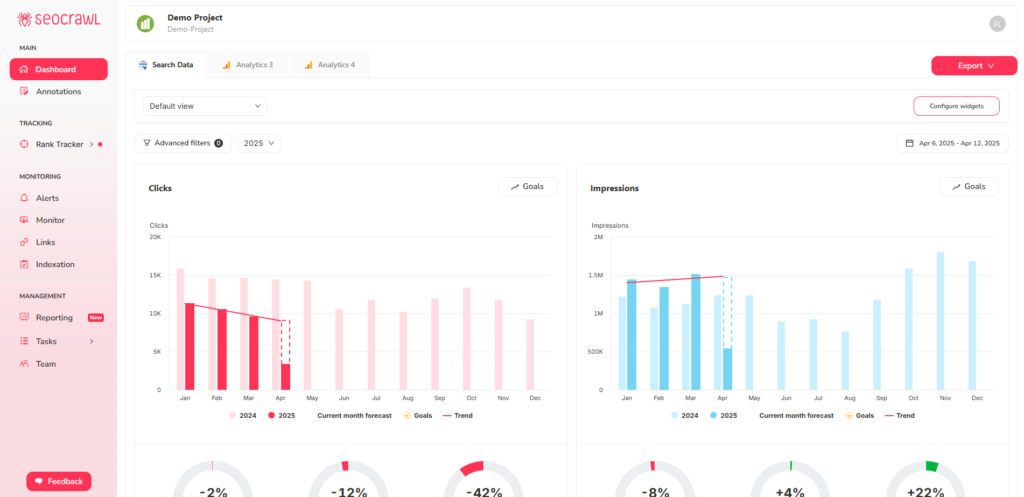Expand the Rank Tracker submenu arrow
Screen dimensions: 1024x497
91,144
